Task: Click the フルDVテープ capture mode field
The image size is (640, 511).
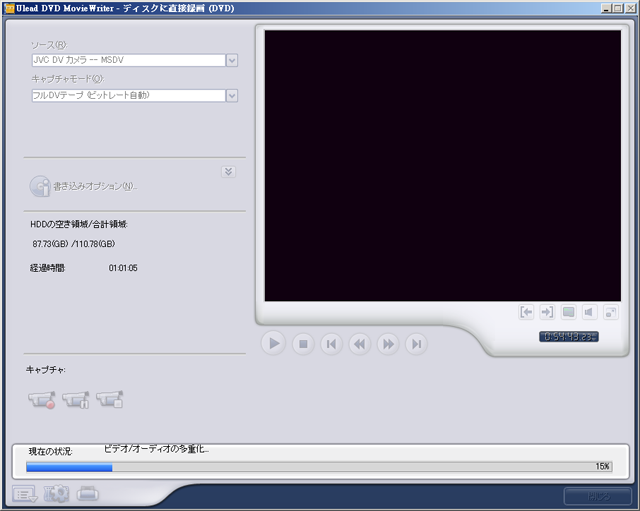Action: [129, 96]
